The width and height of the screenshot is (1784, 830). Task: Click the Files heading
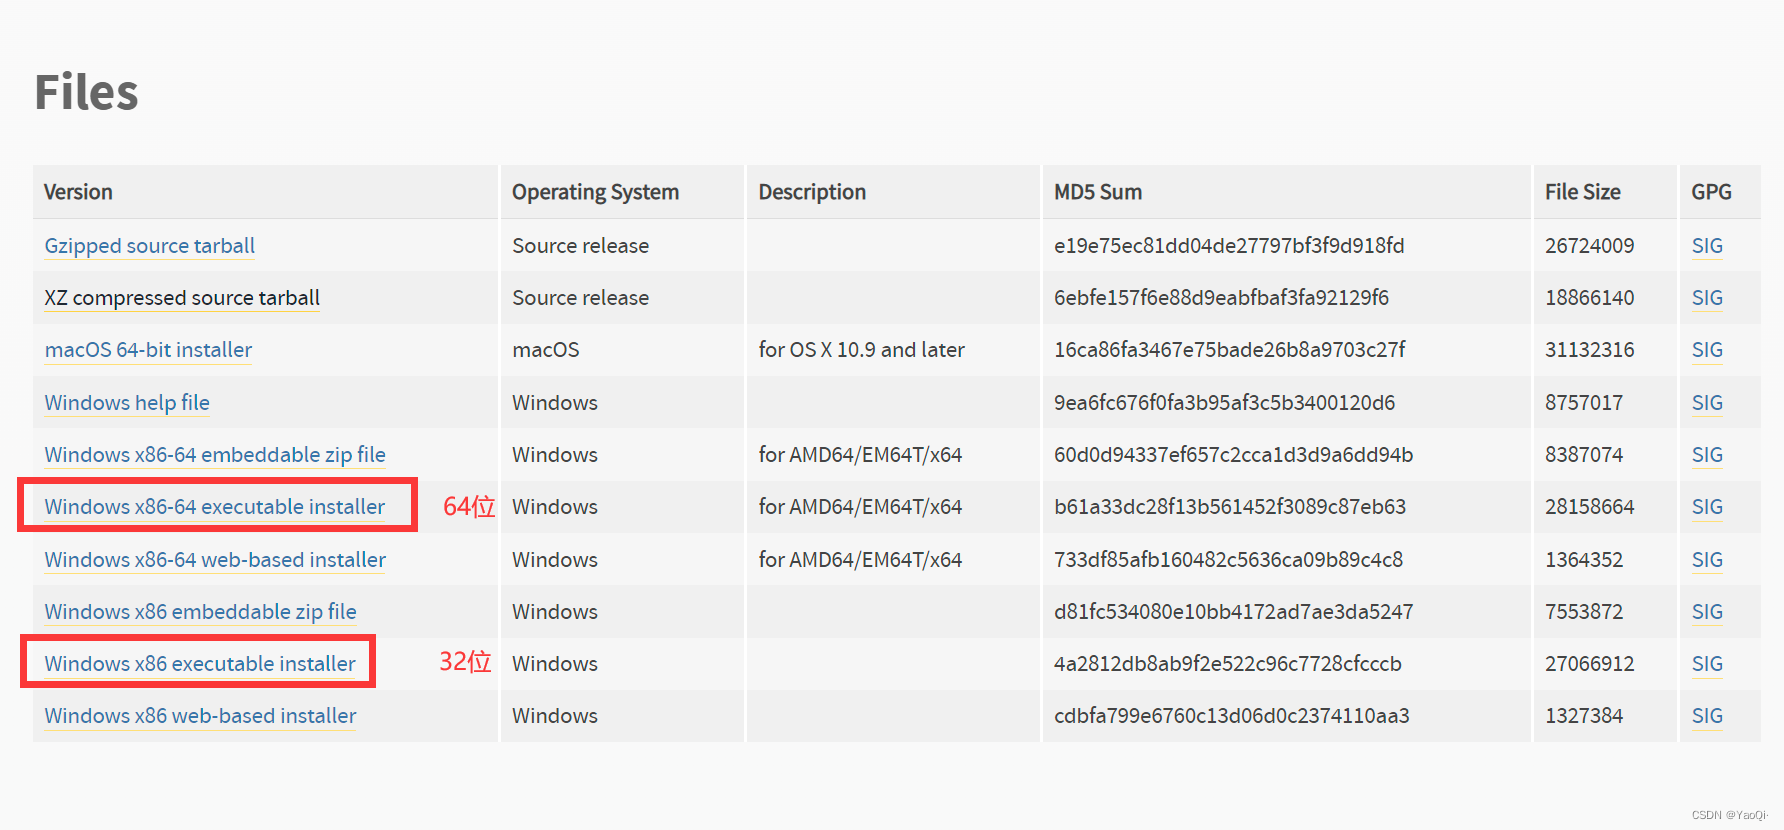[86, 92]
